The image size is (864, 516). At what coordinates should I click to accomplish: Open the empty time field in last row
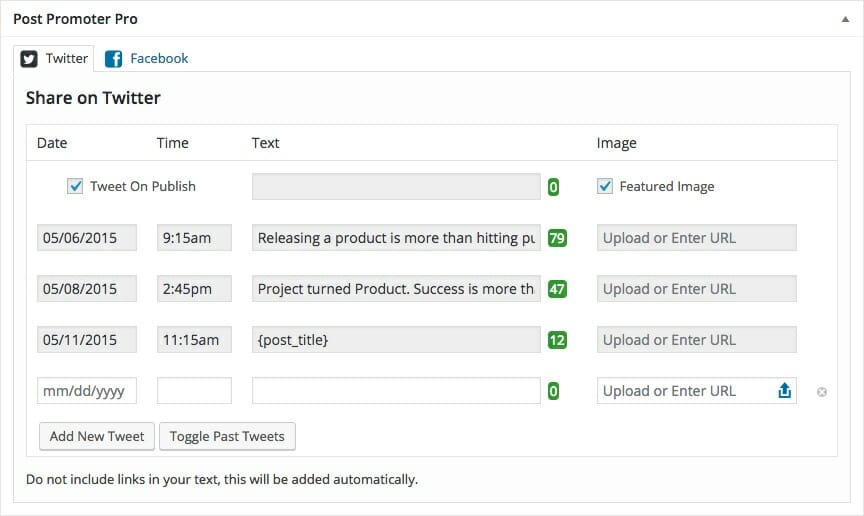tap(194, 391)
